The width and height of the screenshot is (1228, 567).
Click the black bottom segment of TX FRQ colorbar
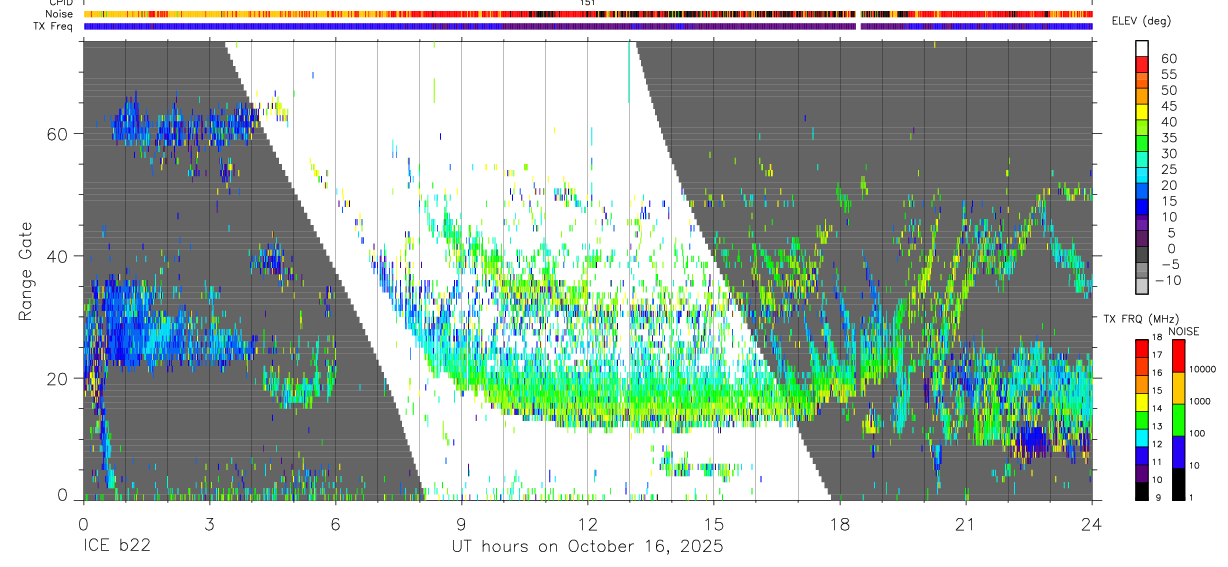click(x=1142, y=491)
